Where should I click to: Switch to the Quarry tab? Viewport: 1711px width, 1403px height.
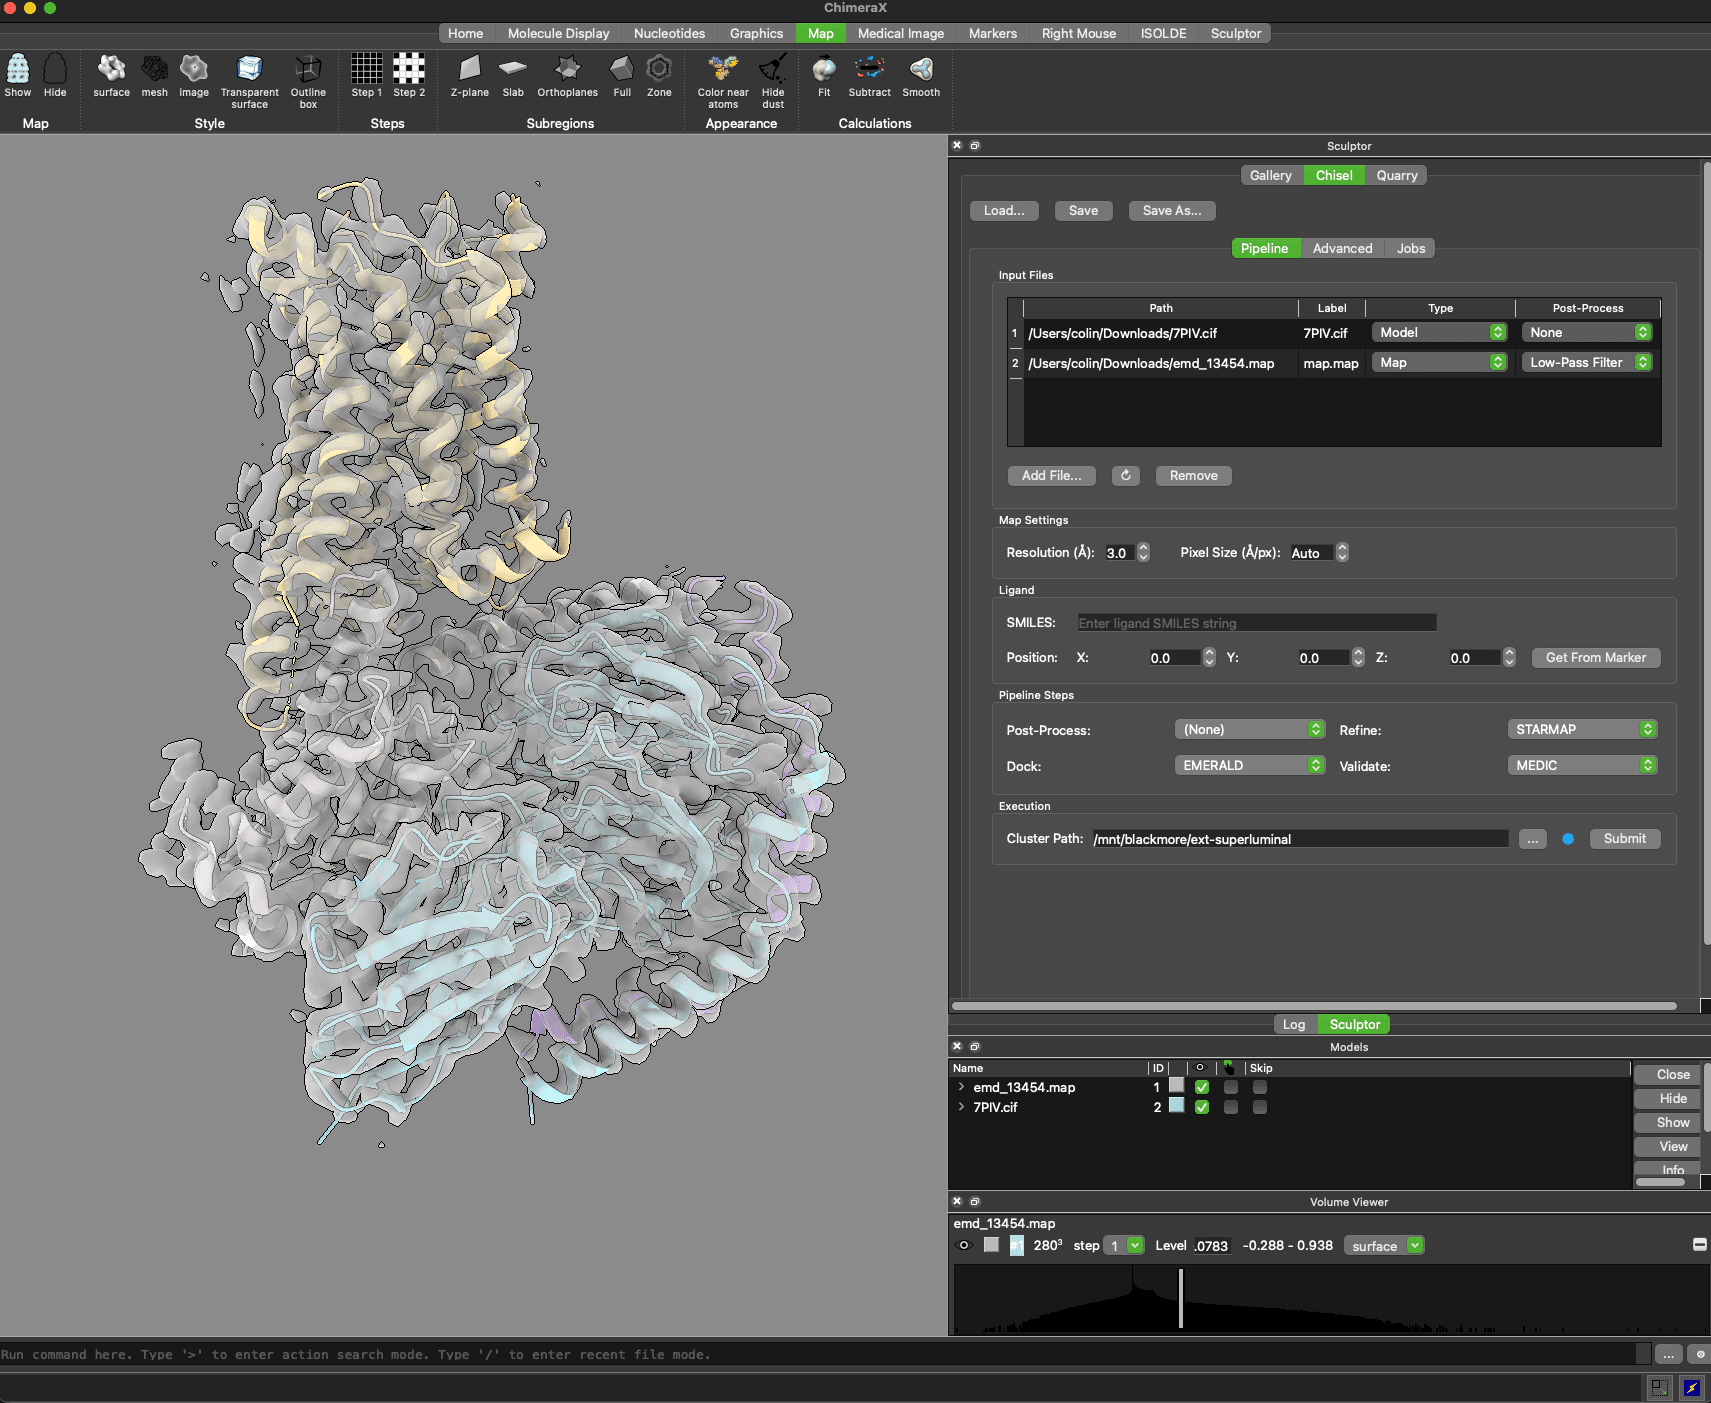coord(1396,175)
